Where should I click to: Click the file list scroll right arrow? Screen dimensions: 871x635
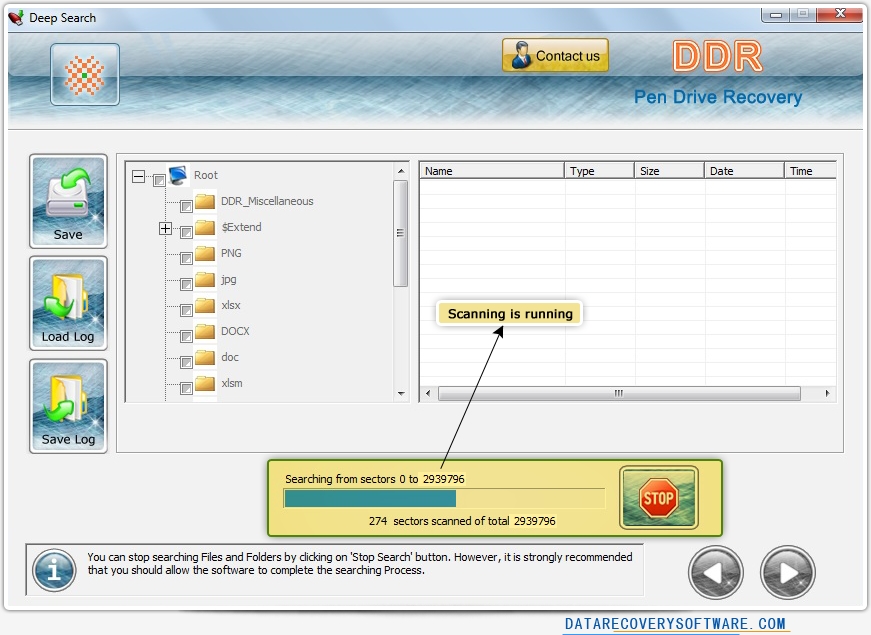point(828,393)
